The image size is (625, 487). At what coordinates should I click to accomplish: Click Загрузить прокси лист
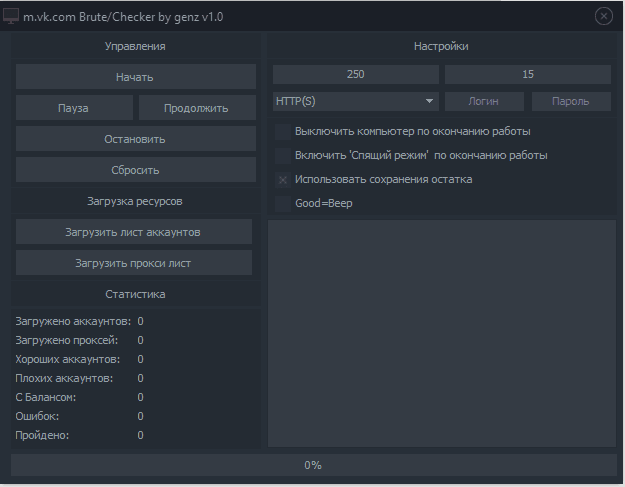pyautogui.click(x=133, y=263)
